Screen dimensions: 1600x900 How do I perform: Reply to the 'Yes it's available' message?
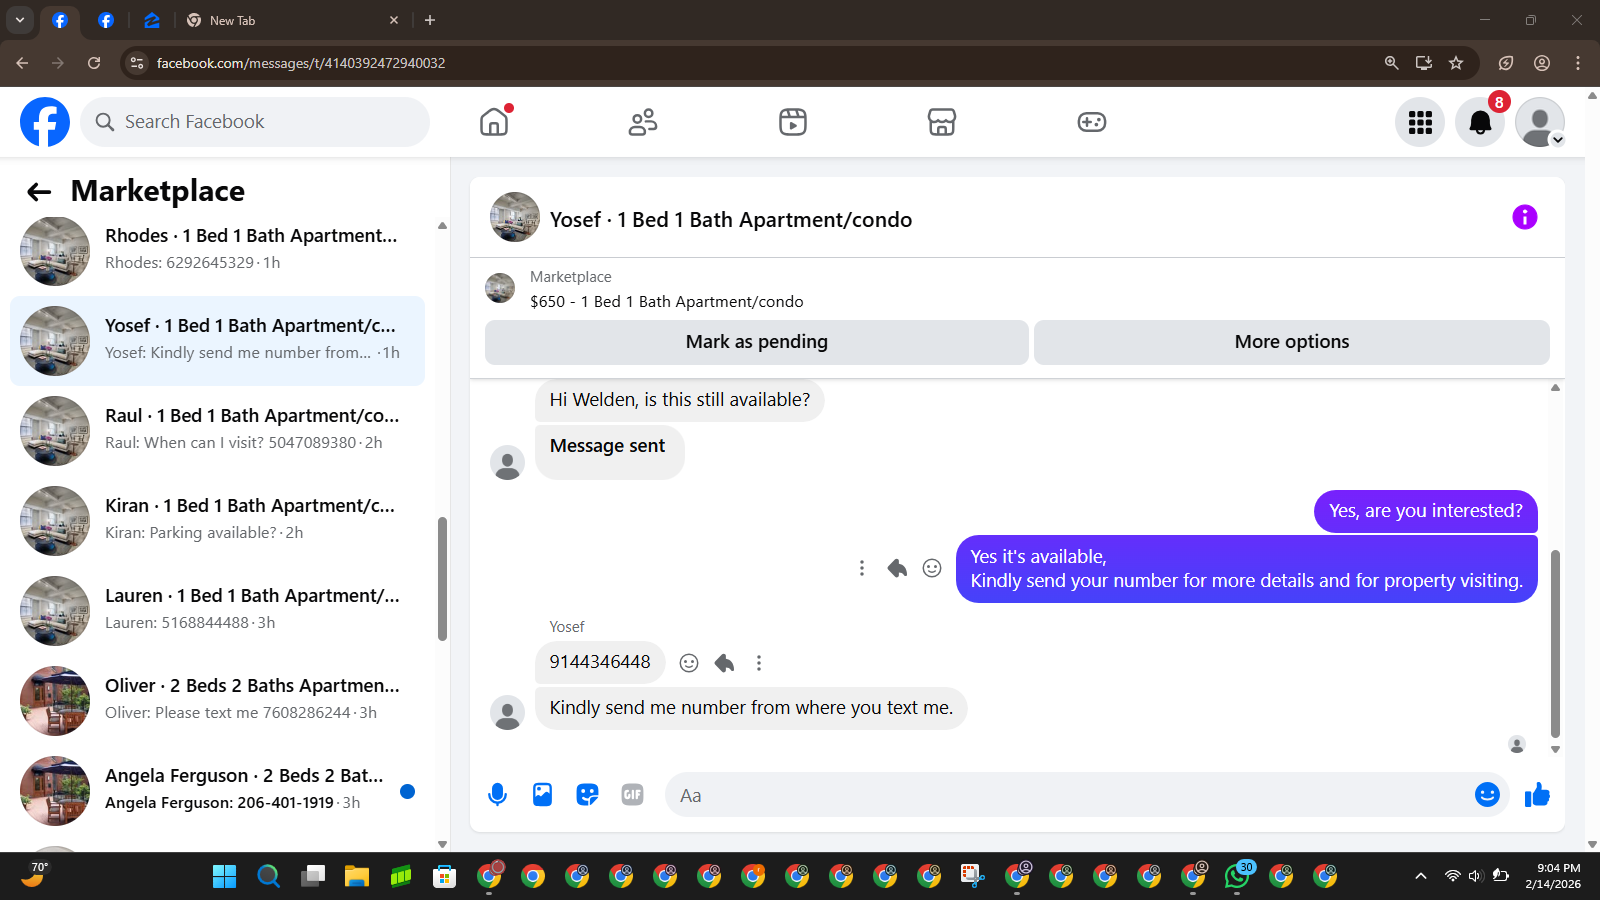pyautogui.click(x=897, y=568)
